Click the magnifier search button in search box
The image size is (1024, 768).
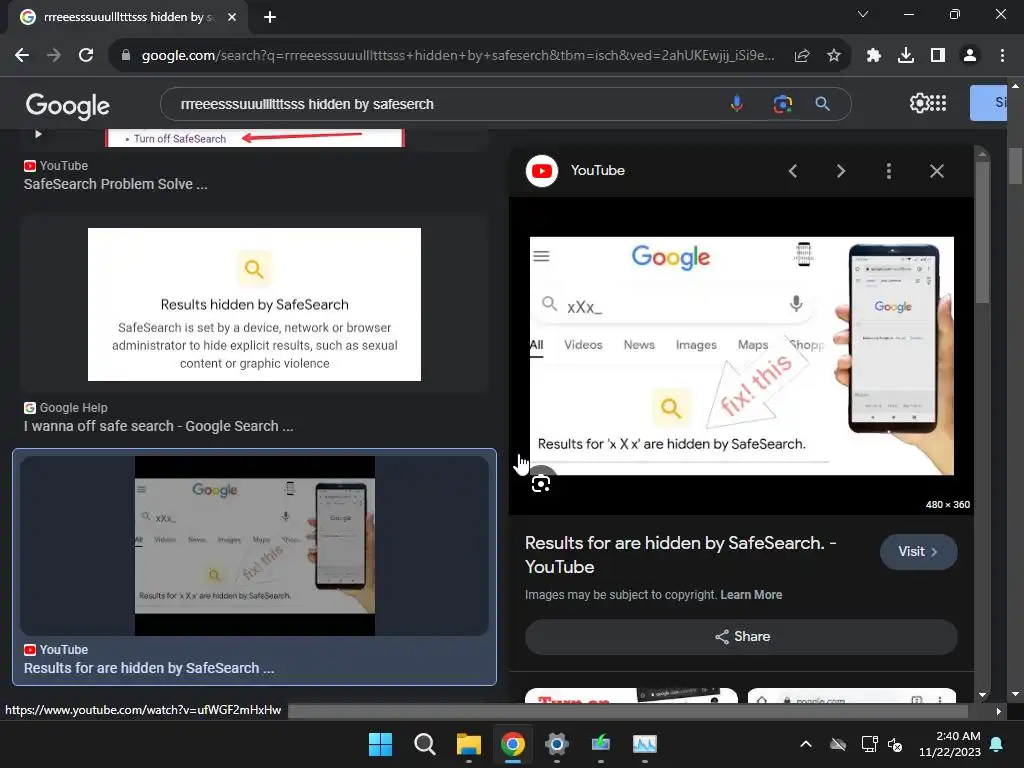(x=823, y=104)
